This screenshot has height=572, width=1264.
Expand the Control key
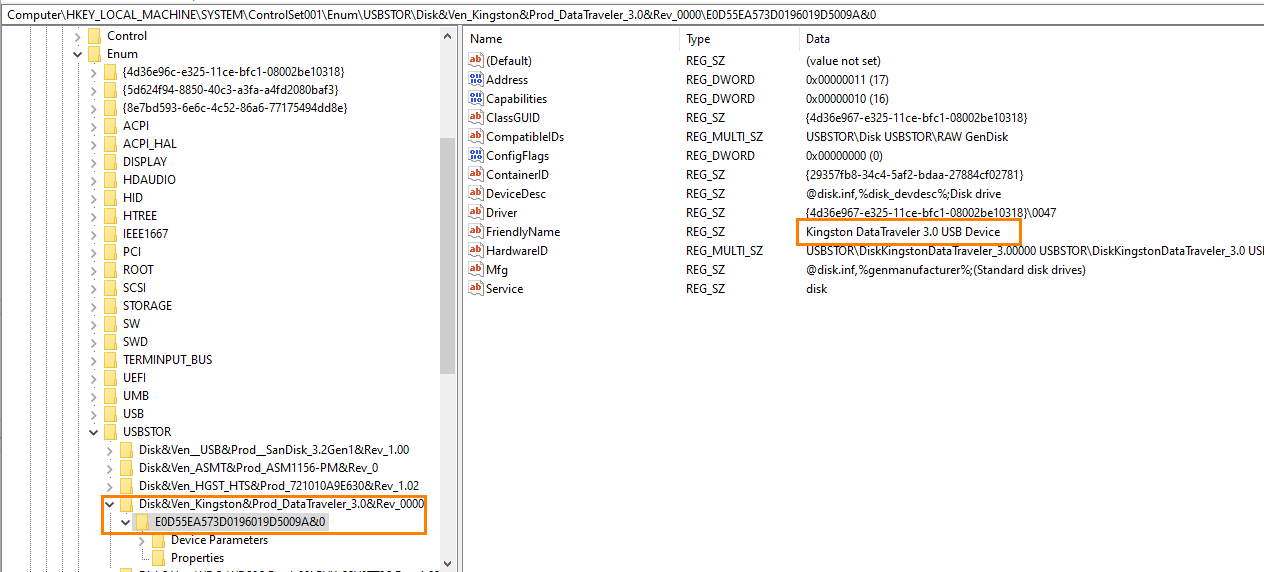(x=78, y=36)
